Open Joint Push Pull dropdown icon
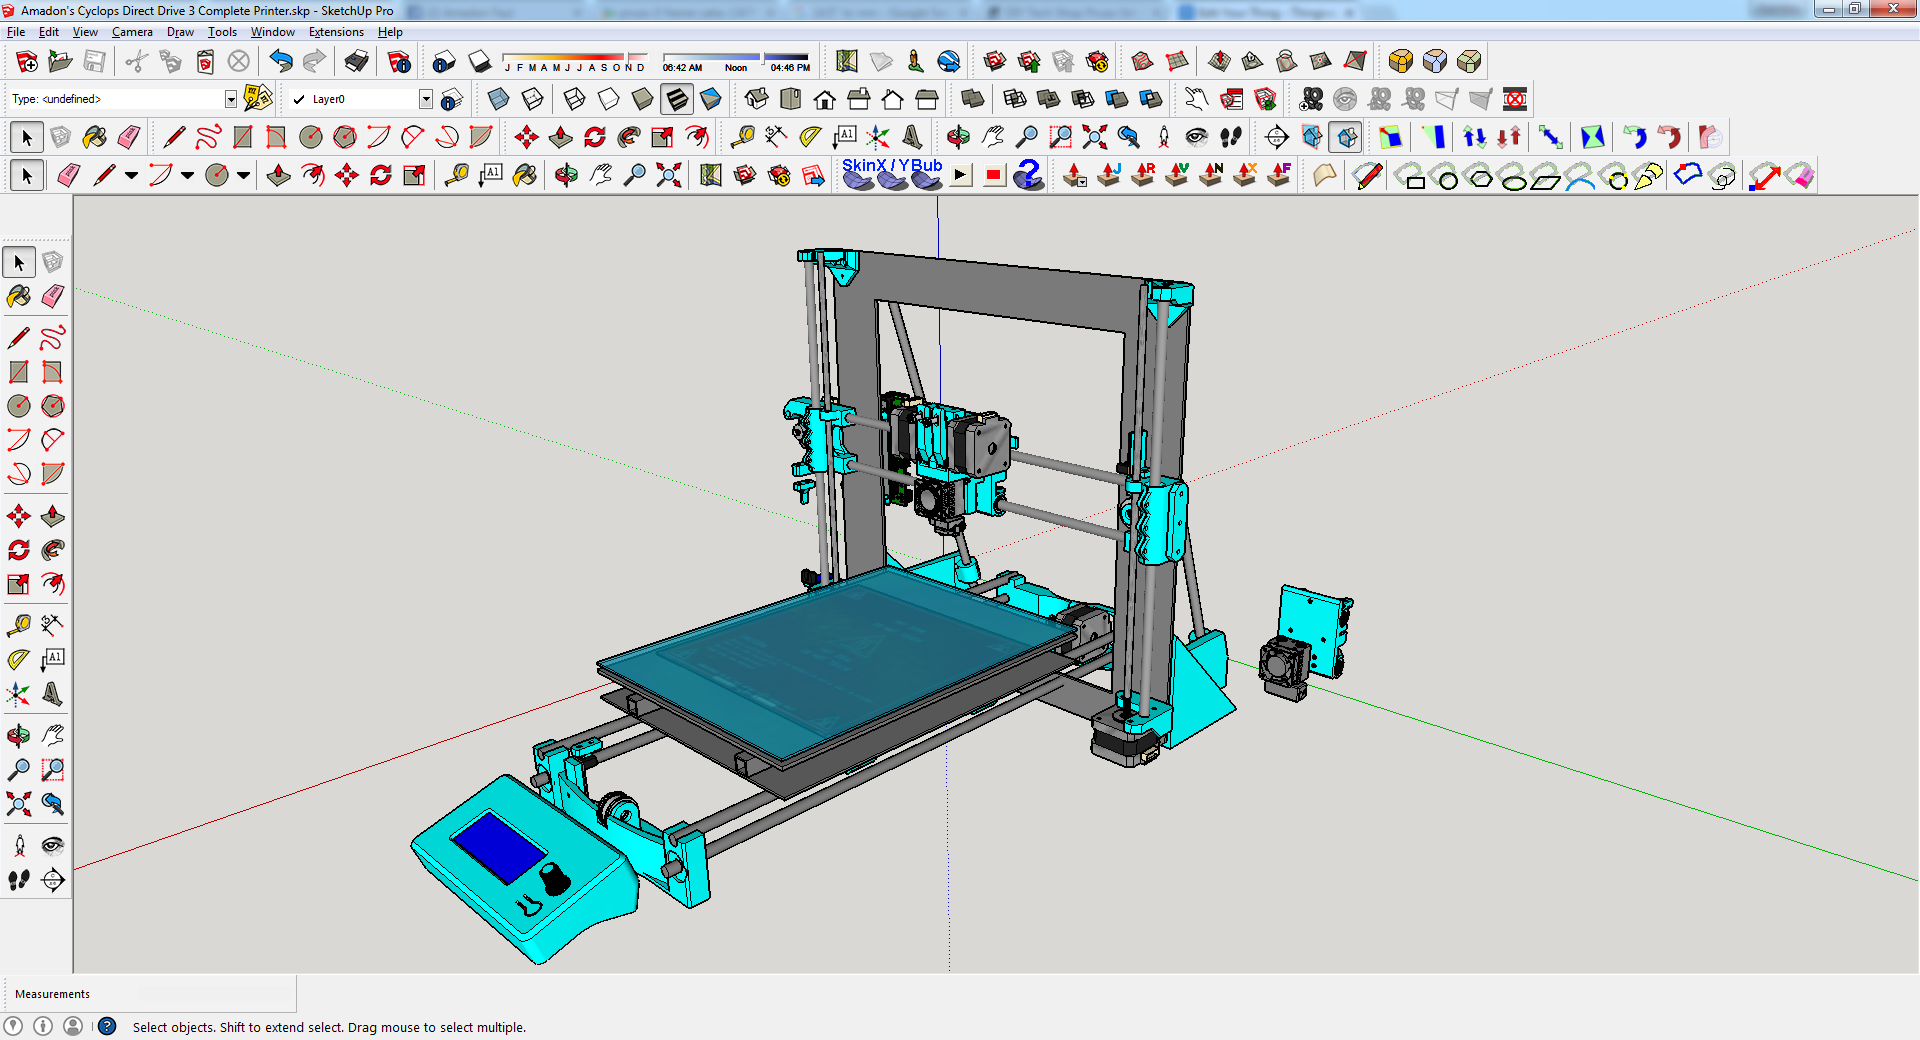Screen dimensions: 1920x1040 click(x=1075, y=175)
